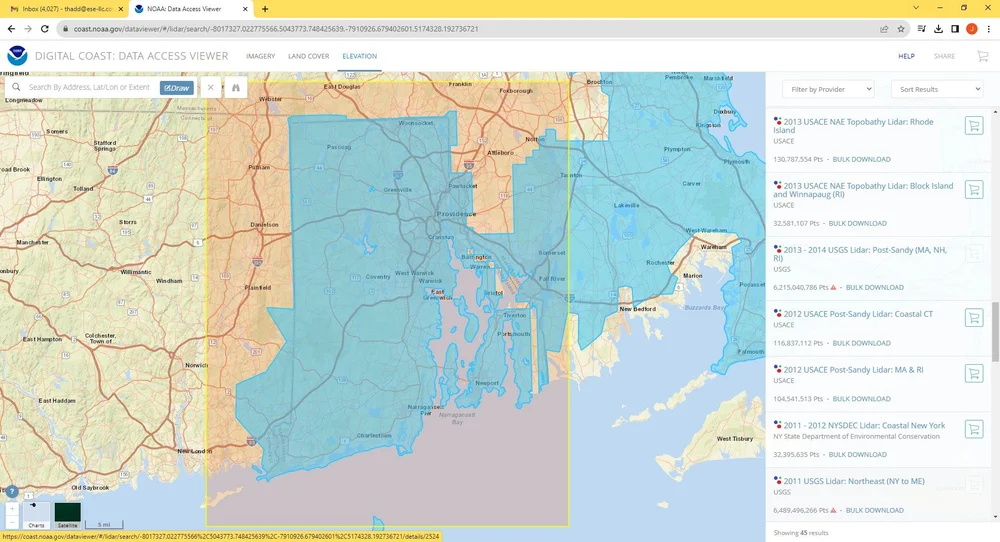Toggle Chrome side panel icon
Viewport: 1000px width, 542px height.
click(x=955, y=29)
